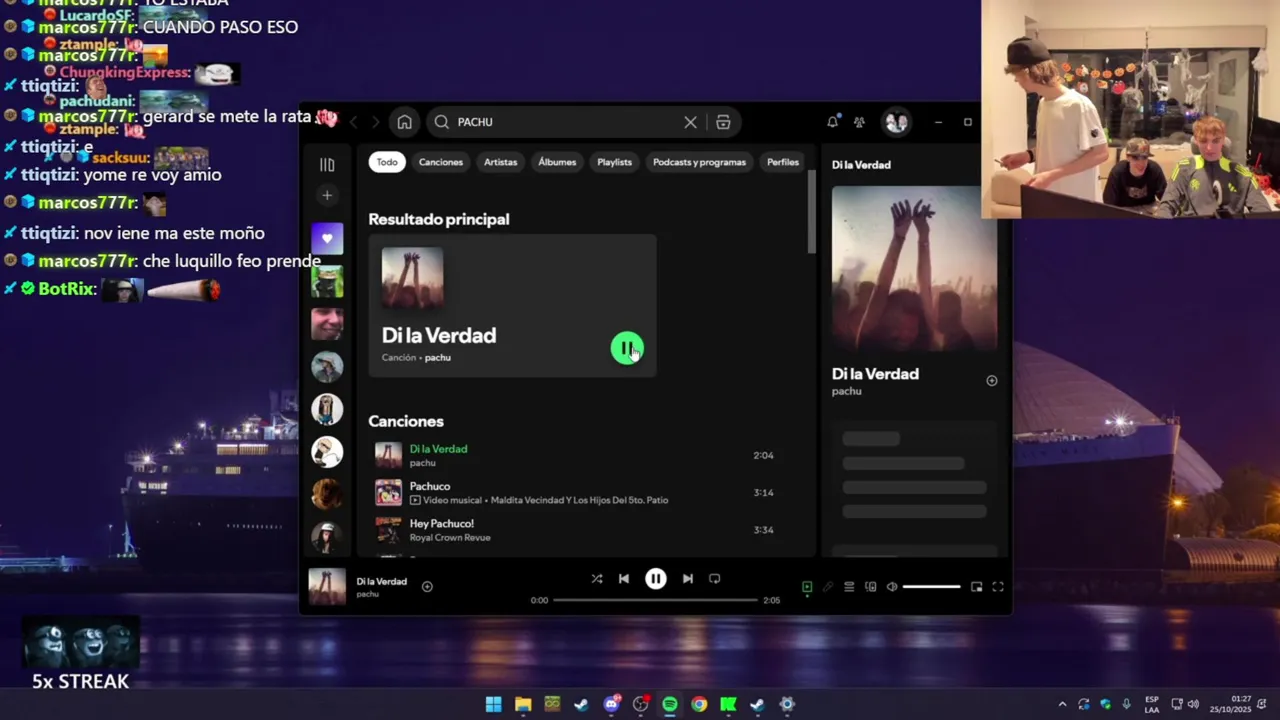Open the profile avatar menu
Screen dimensions: 1280x720
(x=896, y=122)
